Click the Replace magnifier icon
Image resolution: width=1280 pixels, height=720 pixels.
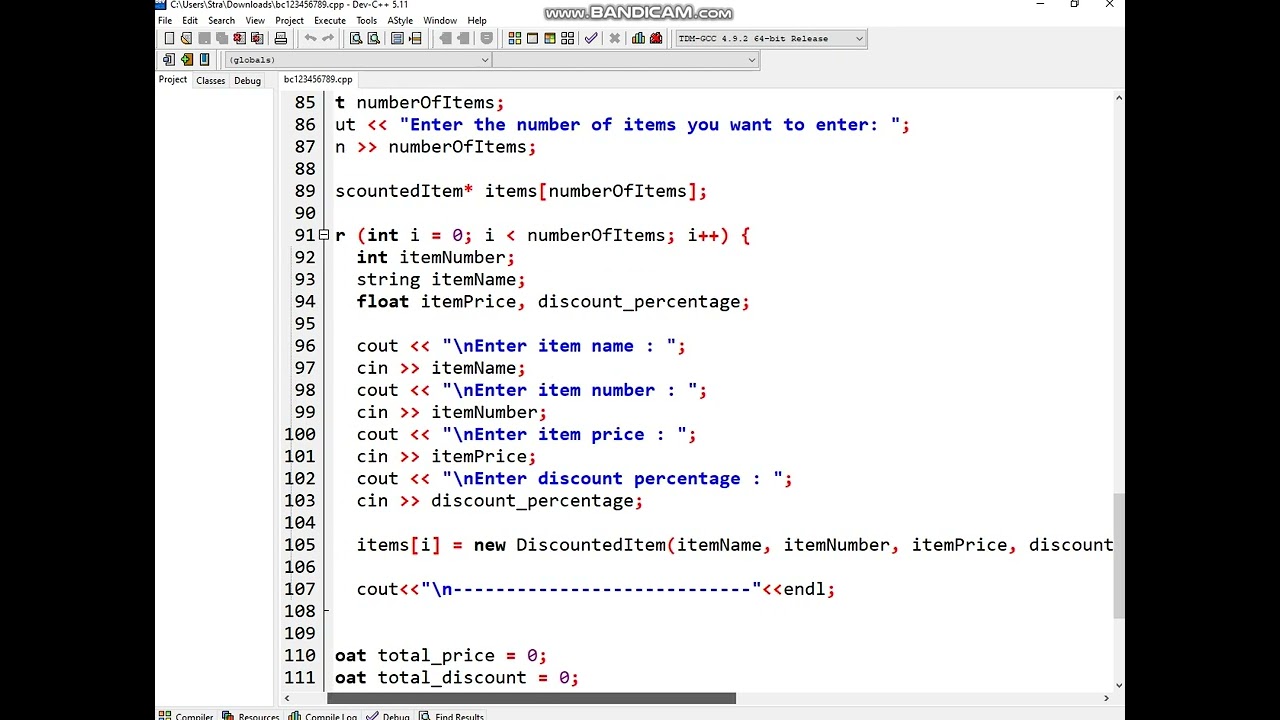(x=374, y=38)
